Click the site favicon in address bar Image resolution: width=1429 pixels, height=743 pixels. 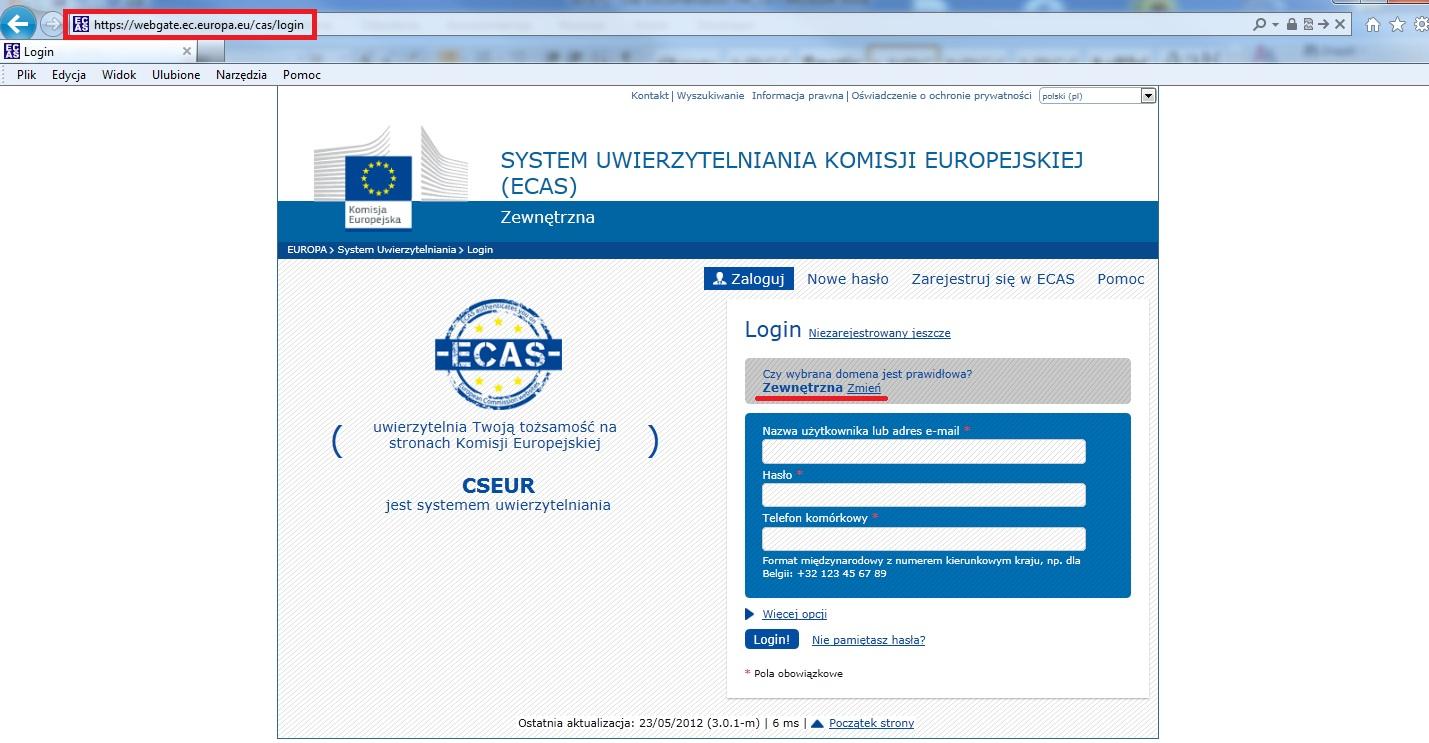[81, 25]
